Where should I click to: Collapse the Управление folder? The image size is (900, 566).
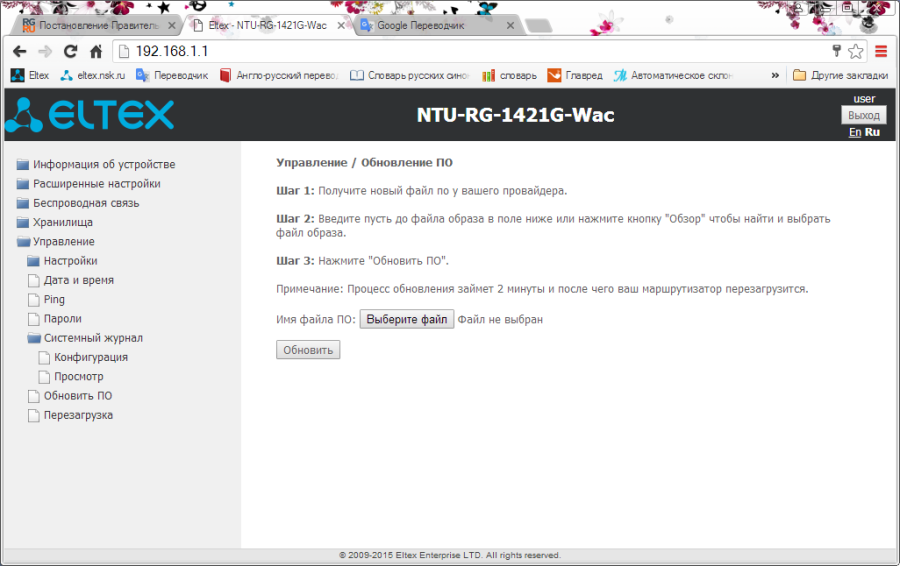56,242
